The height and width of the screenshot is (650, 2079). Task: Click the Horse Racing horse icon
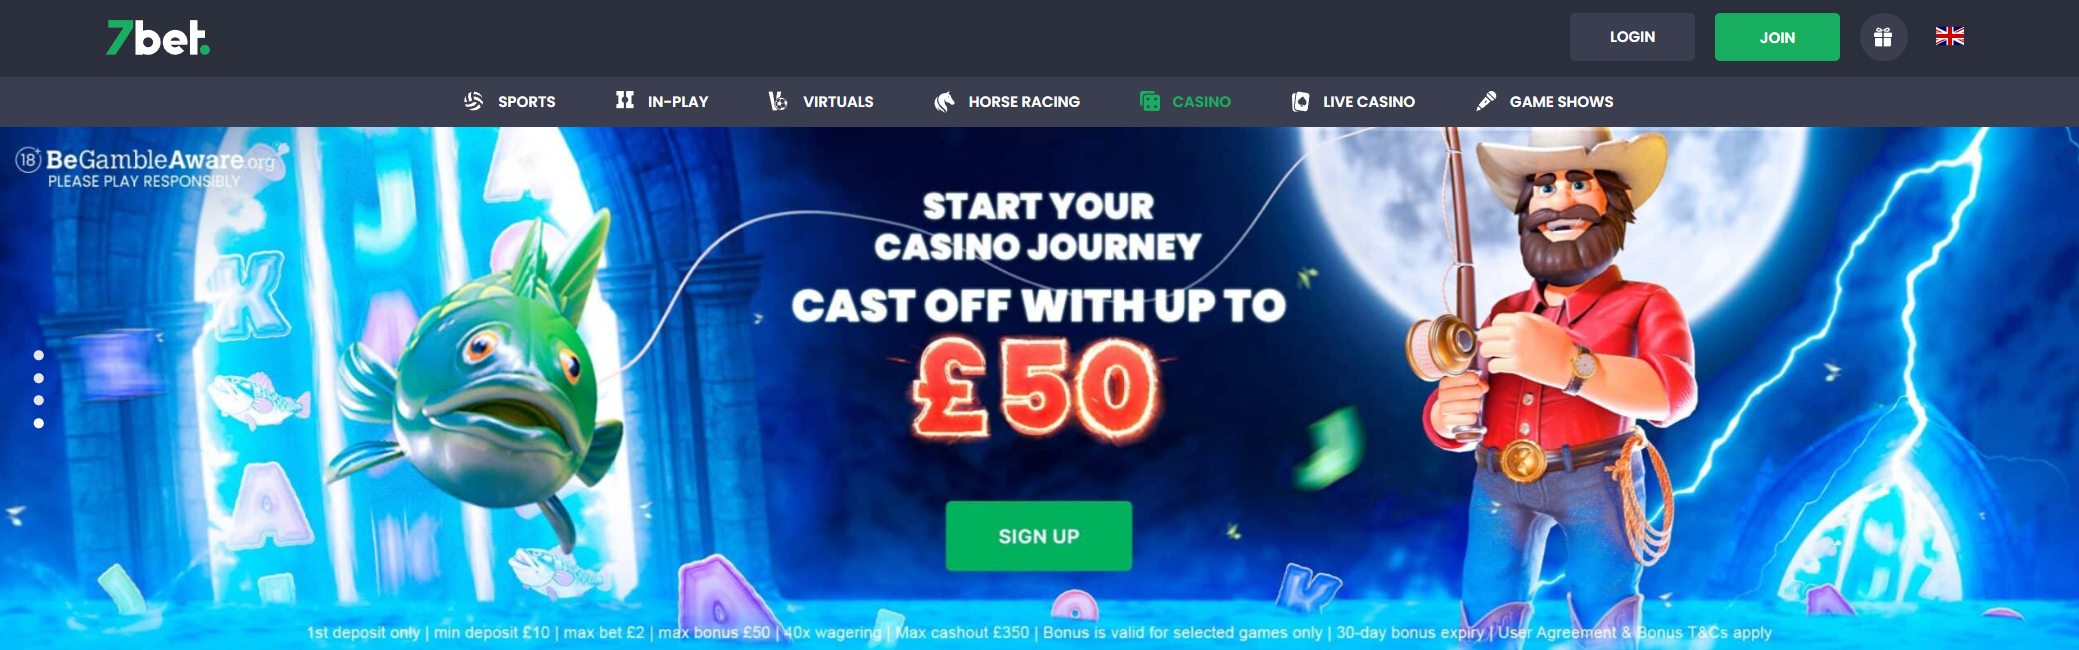[x=944, y=101]
